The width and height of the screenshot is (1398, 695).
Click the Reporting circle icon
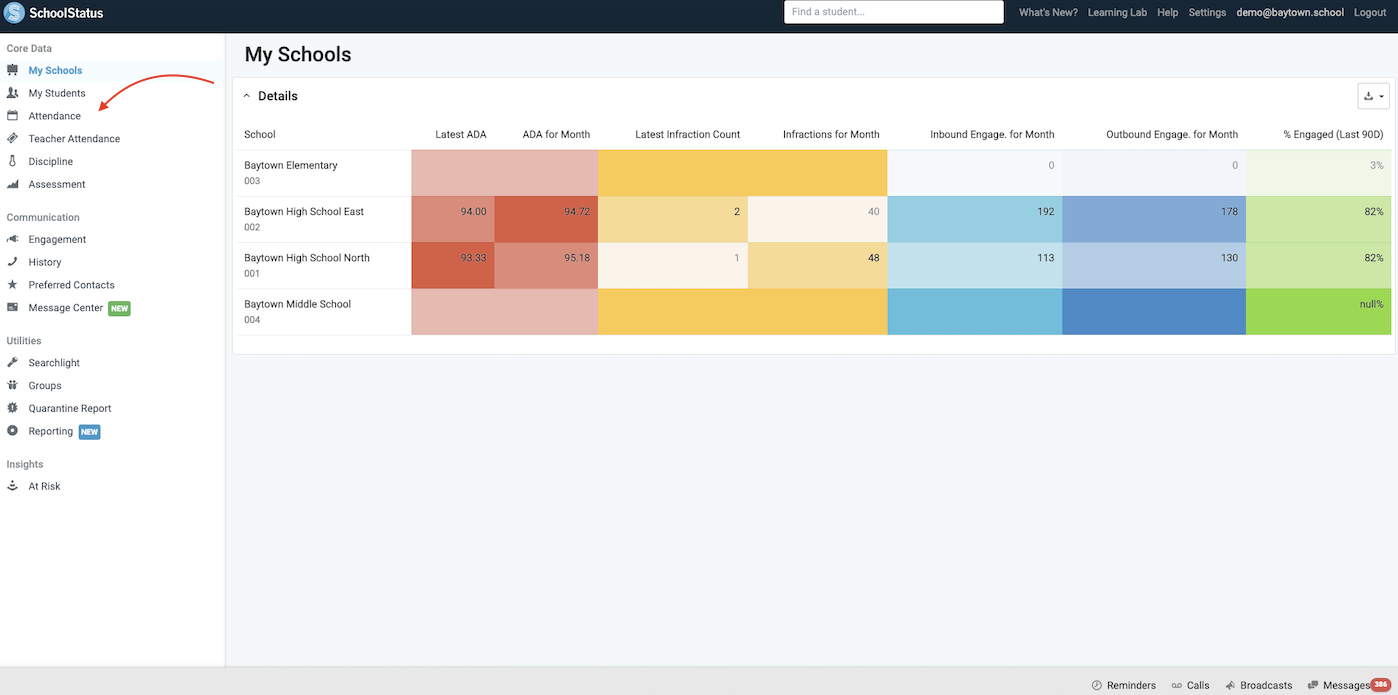13,431
